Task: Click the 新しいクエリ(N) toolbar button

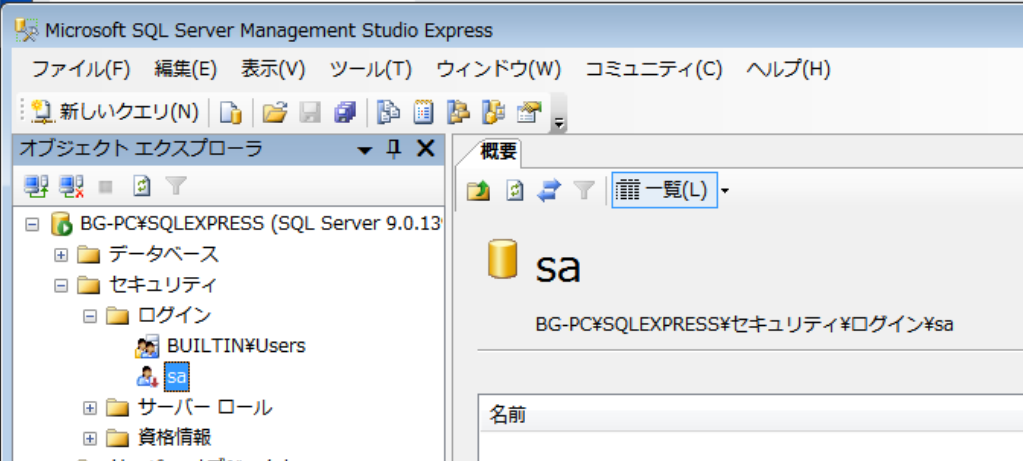Action: 115,112
